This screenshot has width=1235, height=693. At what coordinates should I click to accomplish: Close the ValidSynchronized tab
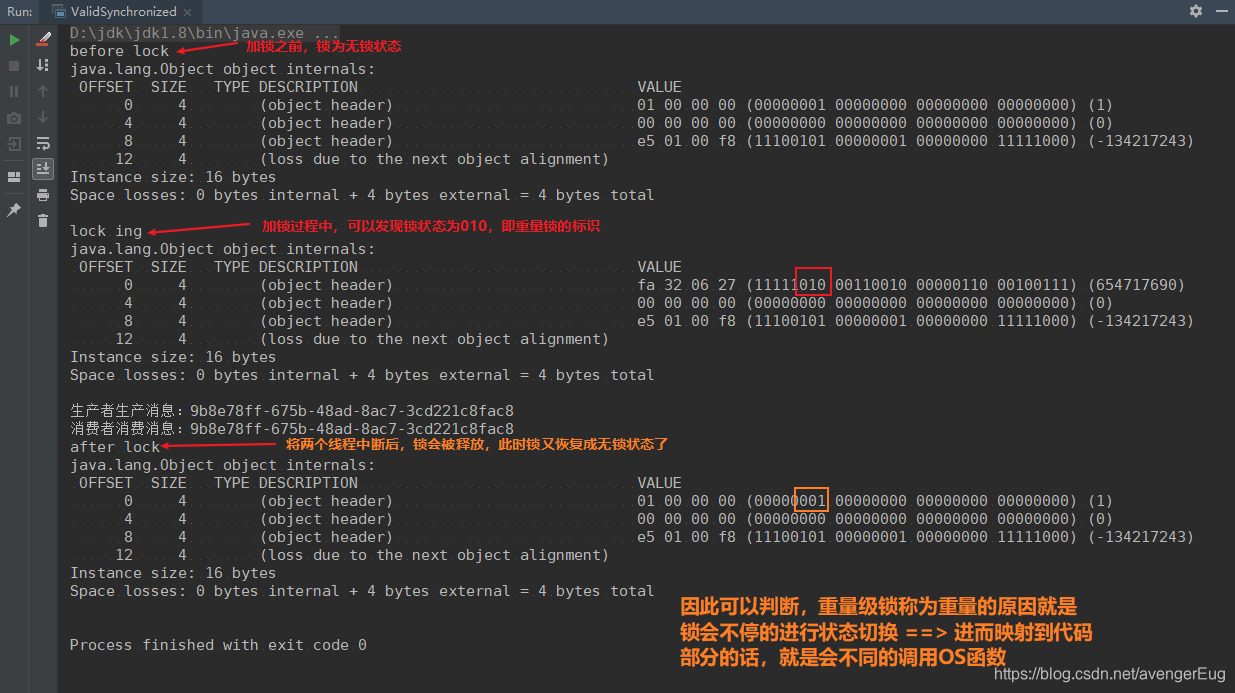[187, 12]
